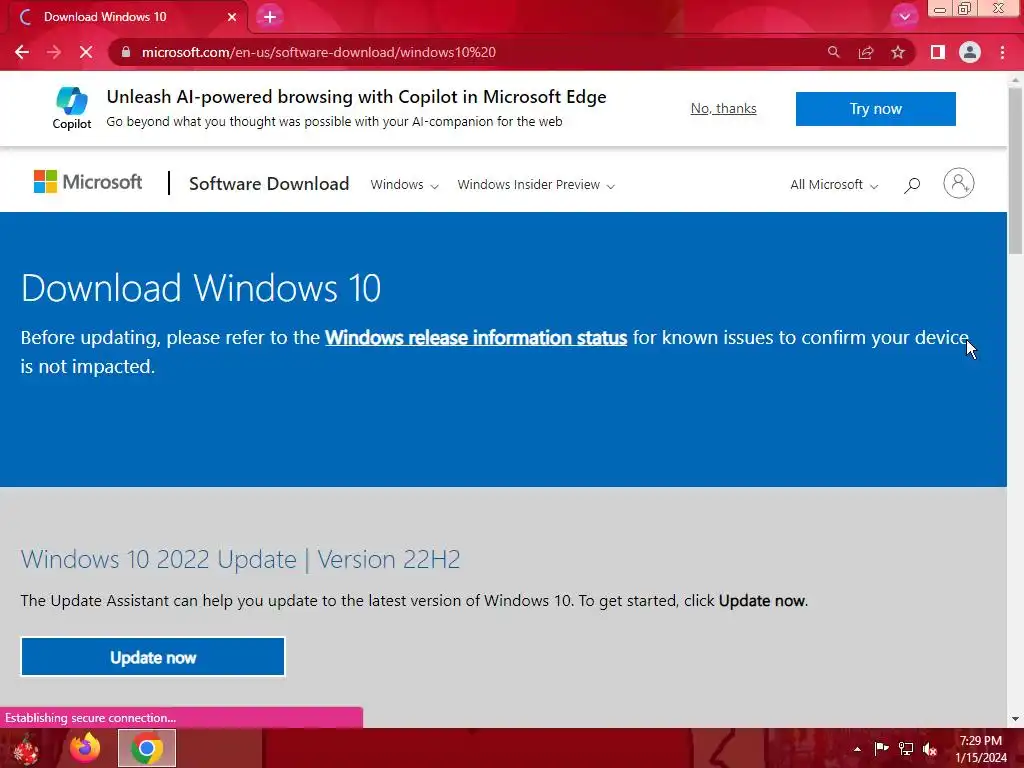This screenshot has width=1024, height=768.
Task: Open a new tab with the plus button
Action: tap(270, 17)
